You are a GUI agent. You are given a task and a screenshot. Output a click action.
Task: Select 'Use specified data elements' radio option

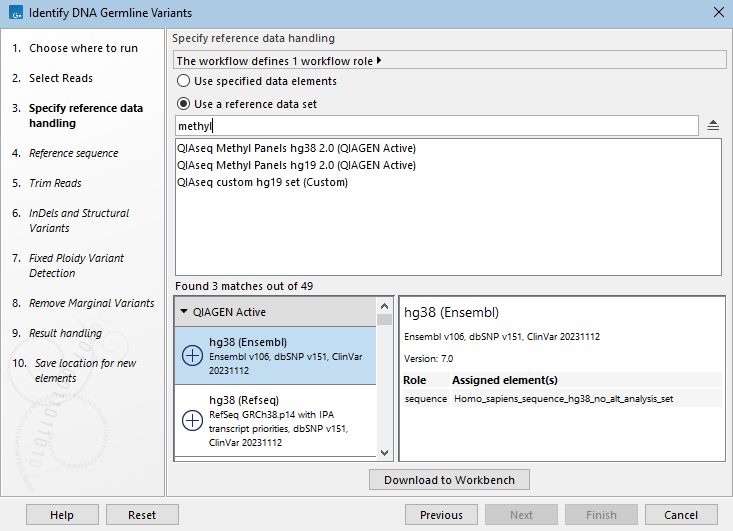click(183, 81)
